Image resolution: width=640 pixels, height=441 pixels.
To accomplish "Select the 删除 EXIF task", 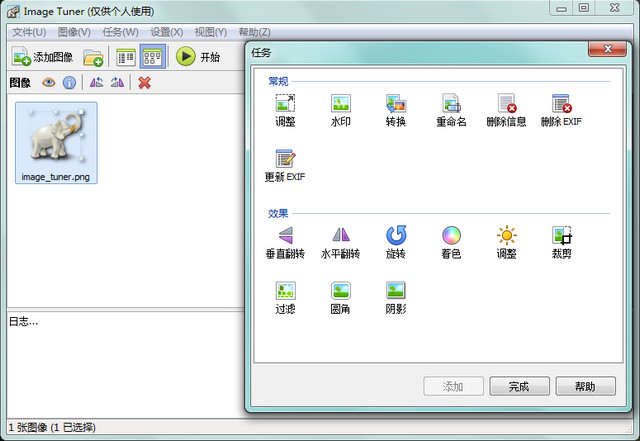I will [561, 111].
